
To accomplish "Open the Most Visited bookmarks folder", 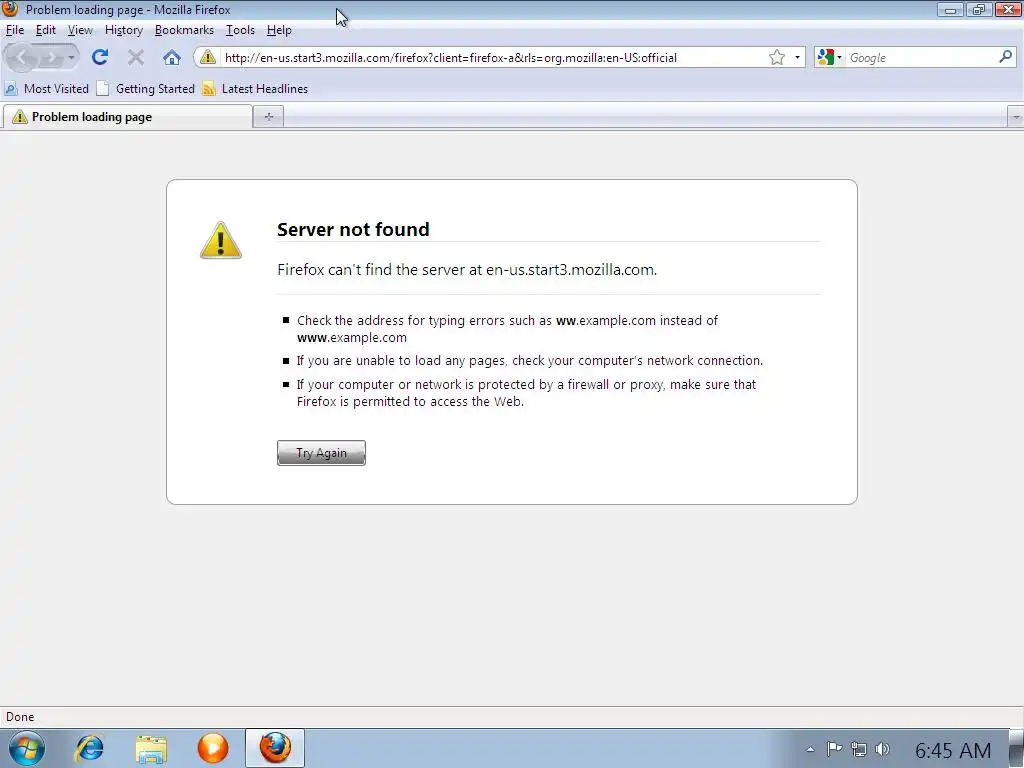I will point(46,89).
